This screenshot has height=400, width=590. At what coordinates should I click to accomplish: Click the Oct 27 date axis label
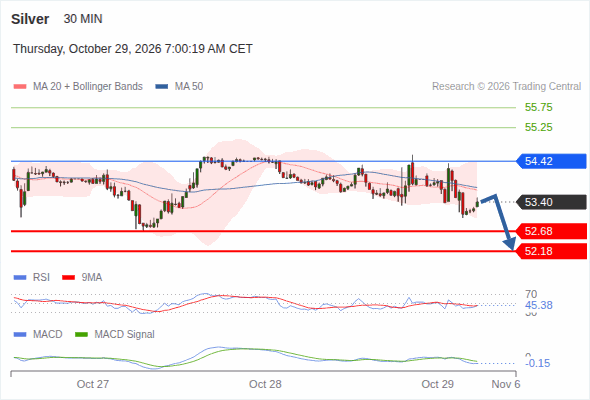(93, 384)
